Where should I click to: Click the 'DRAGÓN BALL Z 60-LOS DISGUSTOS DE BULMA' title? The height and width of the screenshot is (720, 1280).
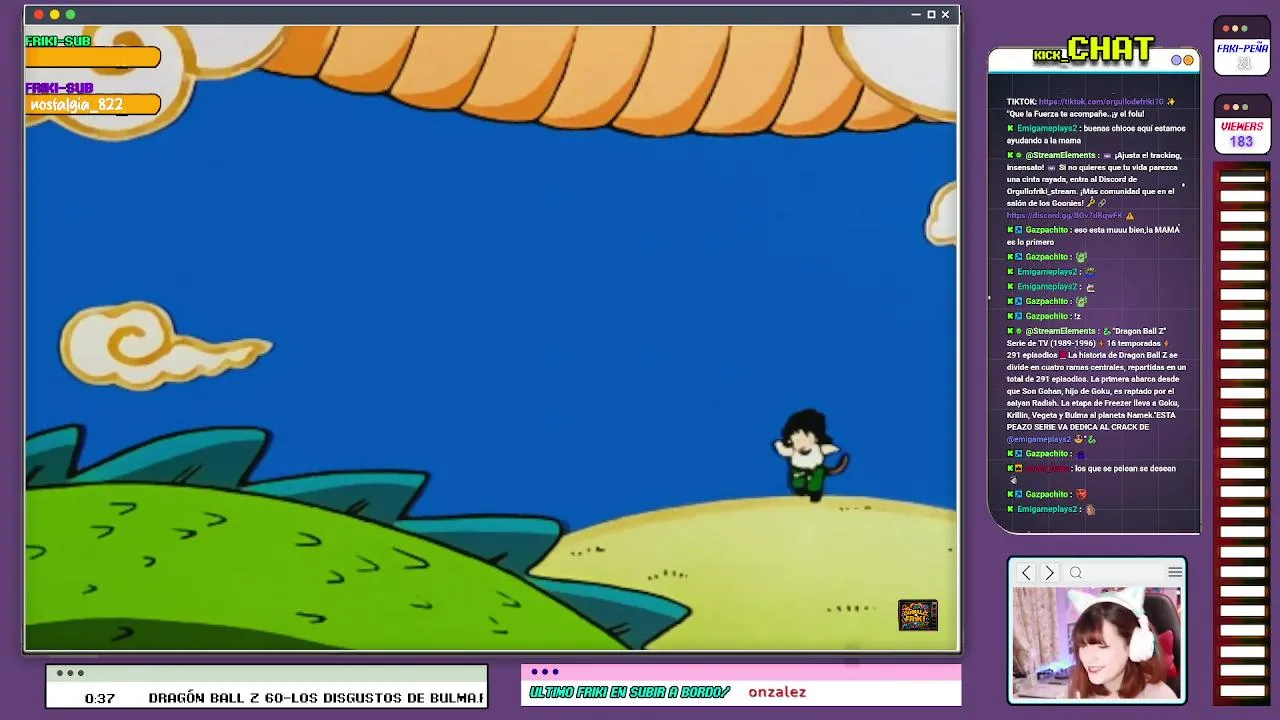tap(316, 698)
